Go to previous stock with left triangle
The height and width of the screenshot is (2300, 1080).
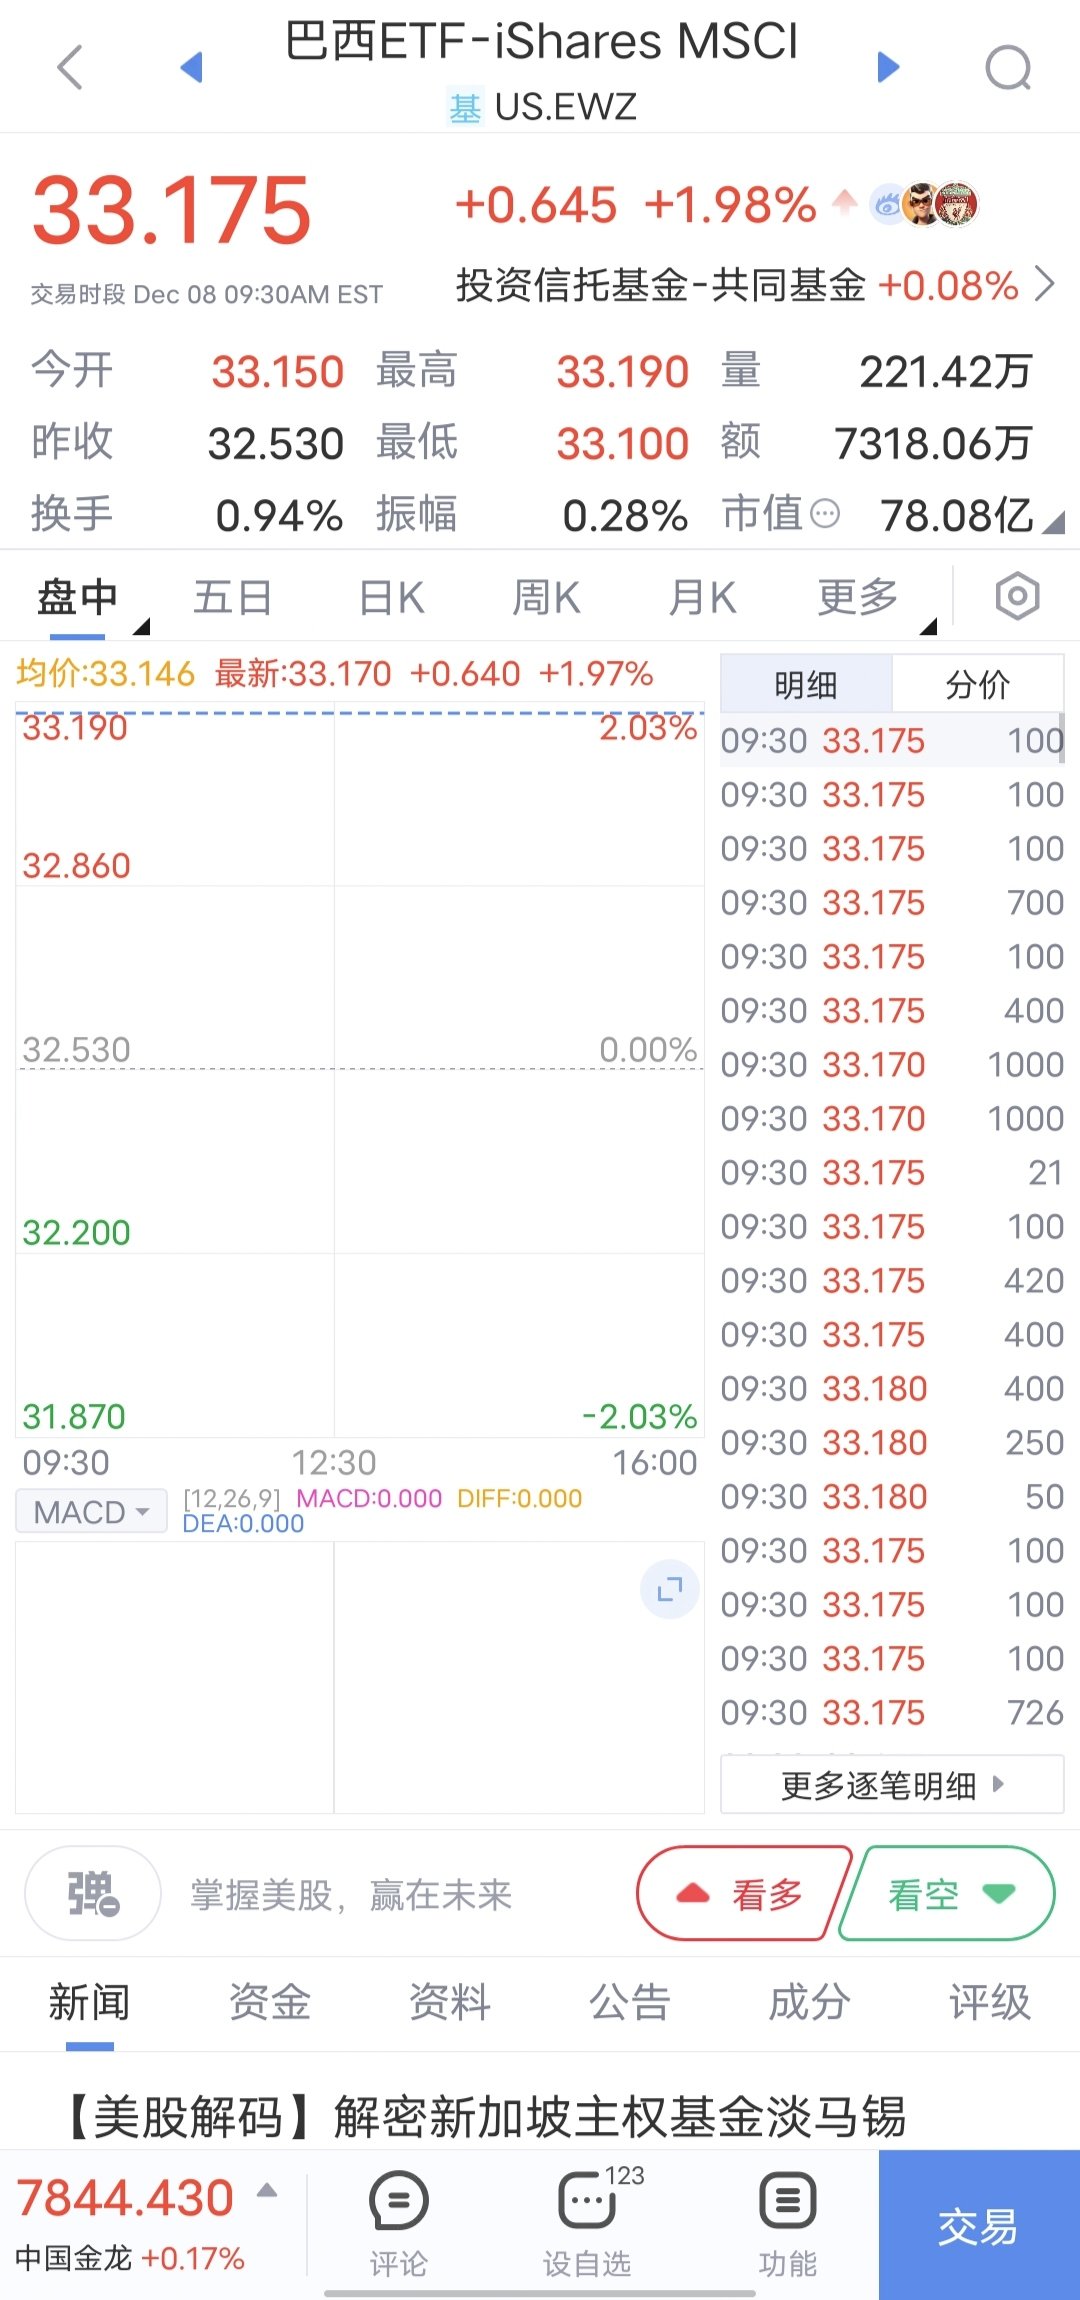[x=191, y=67]
